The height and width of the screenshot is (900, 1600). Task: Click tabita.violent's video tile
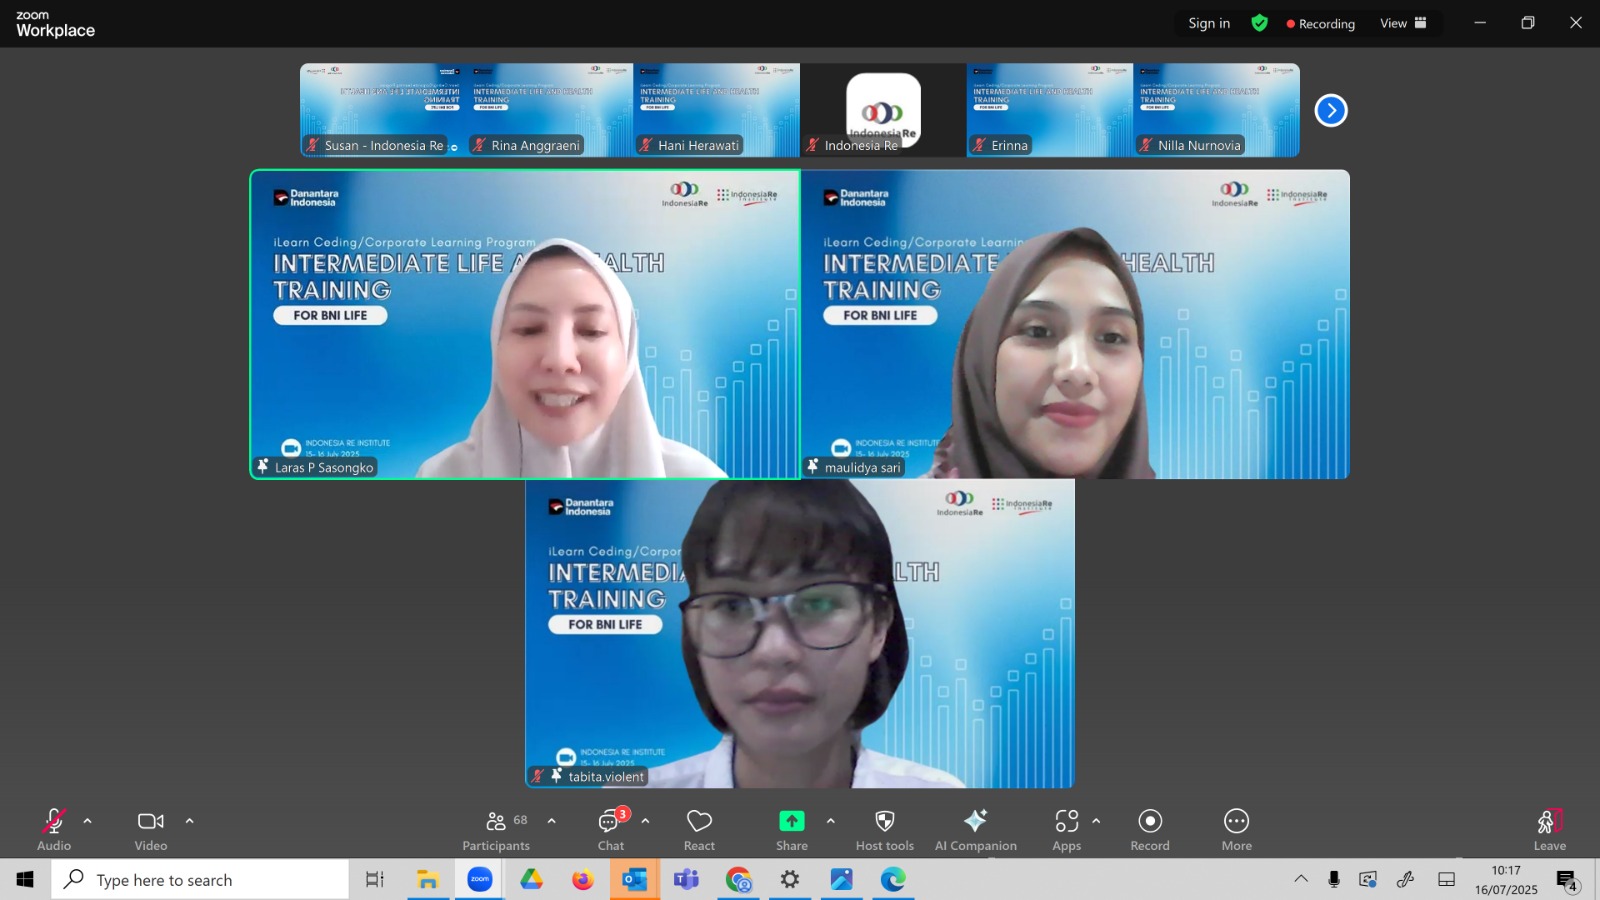click(x=800, y=633)
